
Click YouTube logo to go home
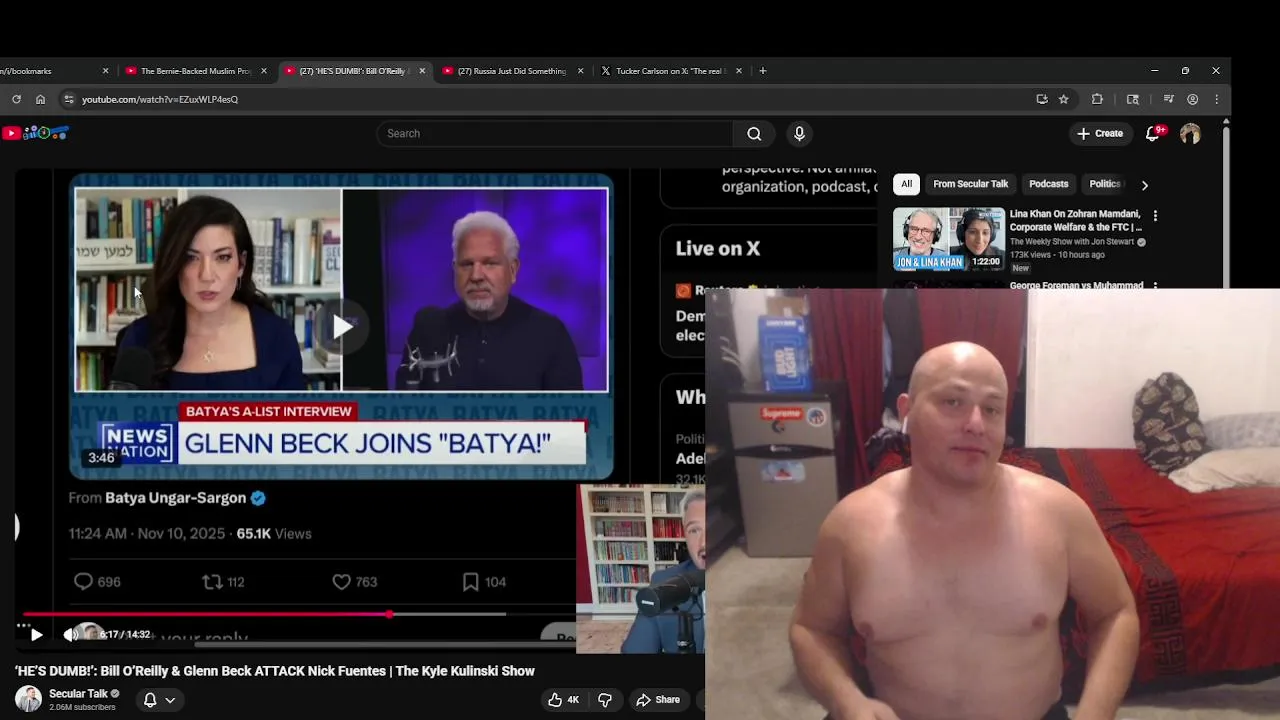tap(36, 133)
